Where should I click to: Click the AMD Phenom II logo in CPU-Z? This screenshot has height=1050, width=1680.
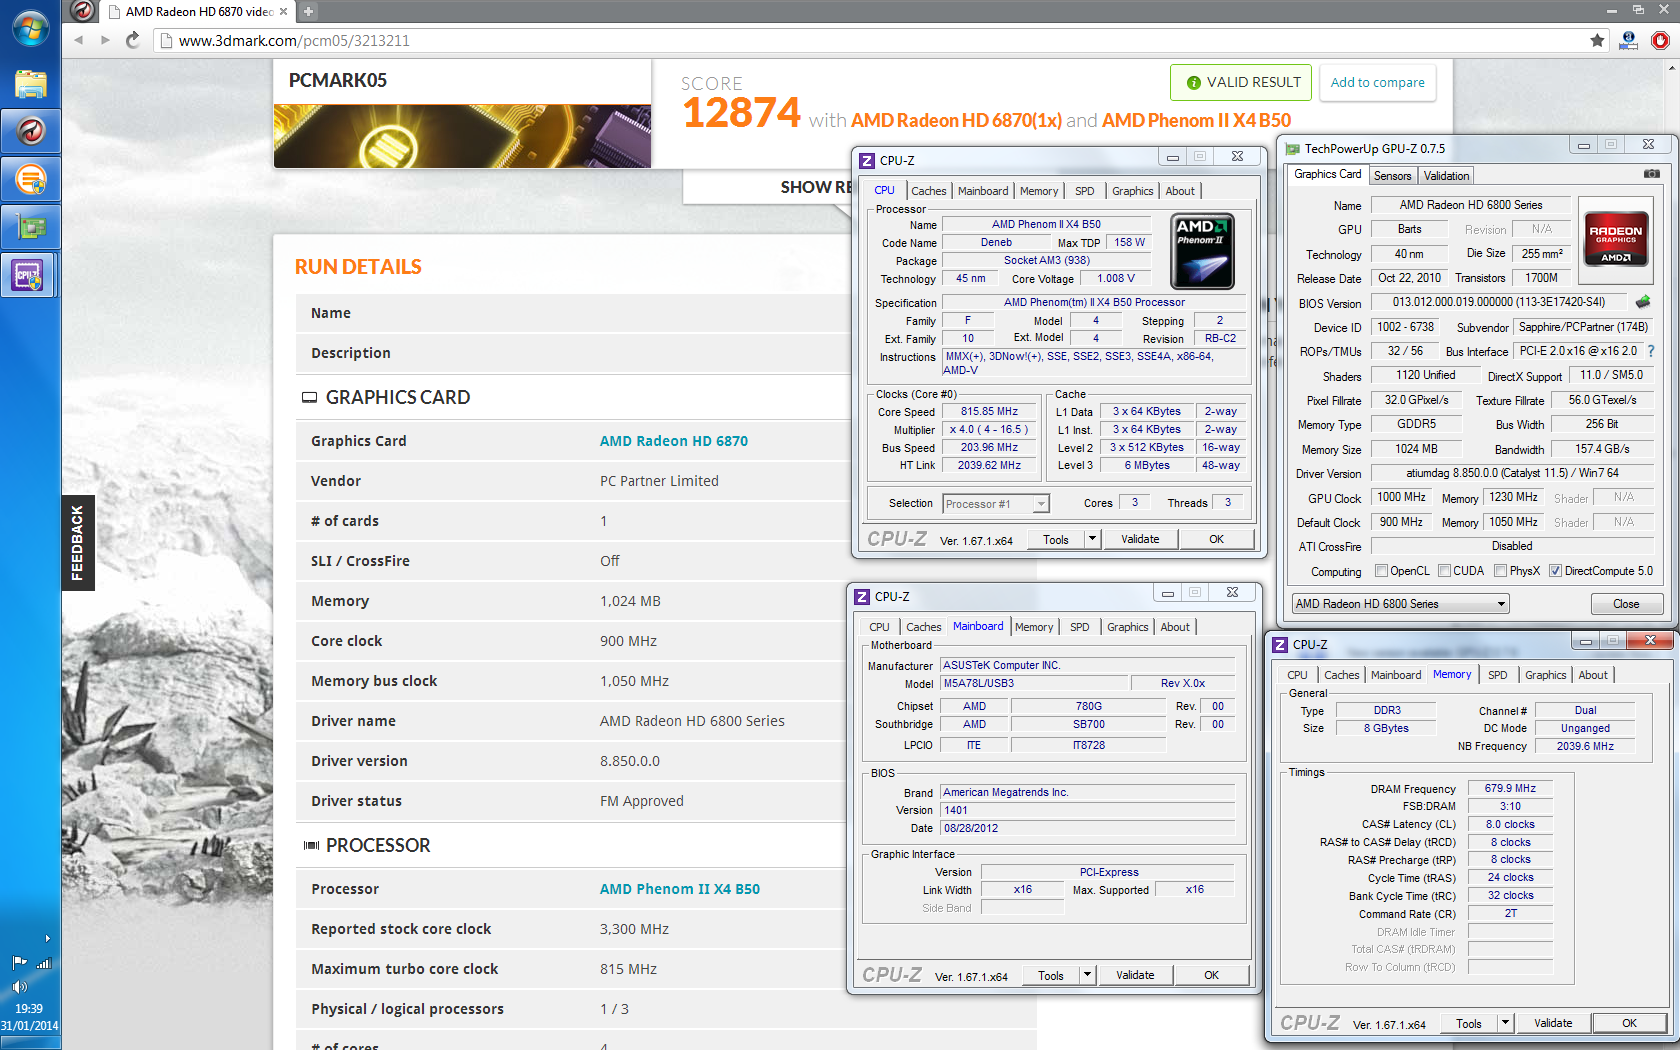click(x=1202, y=251)
